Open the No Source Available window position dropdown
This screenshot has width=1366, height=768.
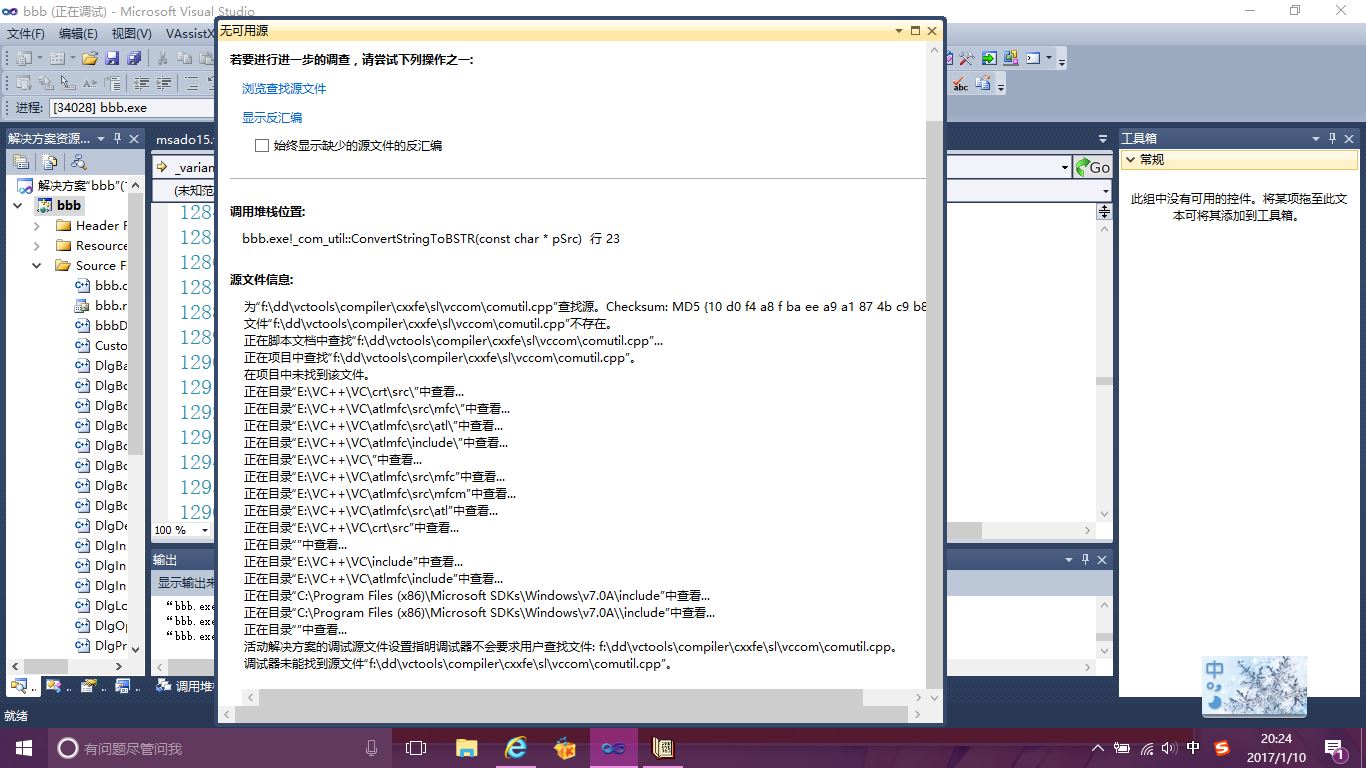pos(899,31)
